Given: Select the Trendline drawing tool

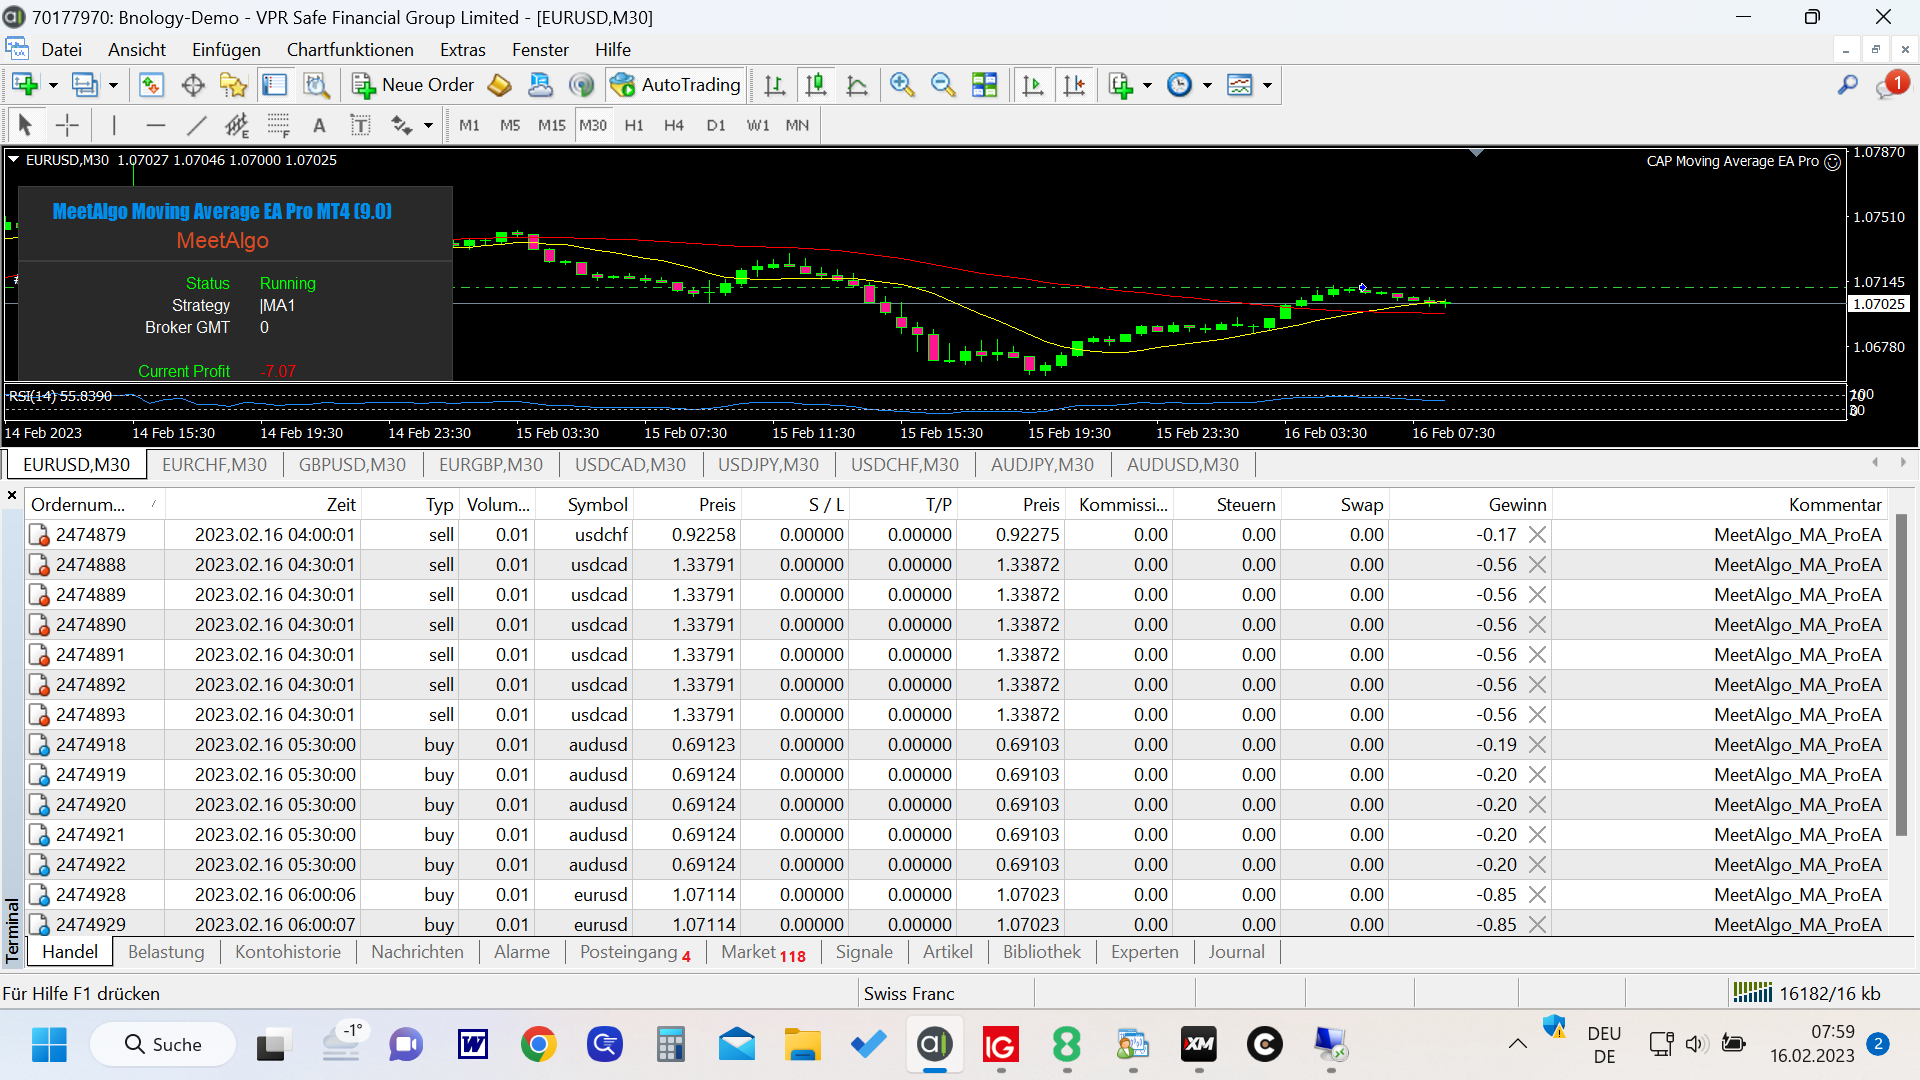Looking at the screenshot, I should (196, 125).
